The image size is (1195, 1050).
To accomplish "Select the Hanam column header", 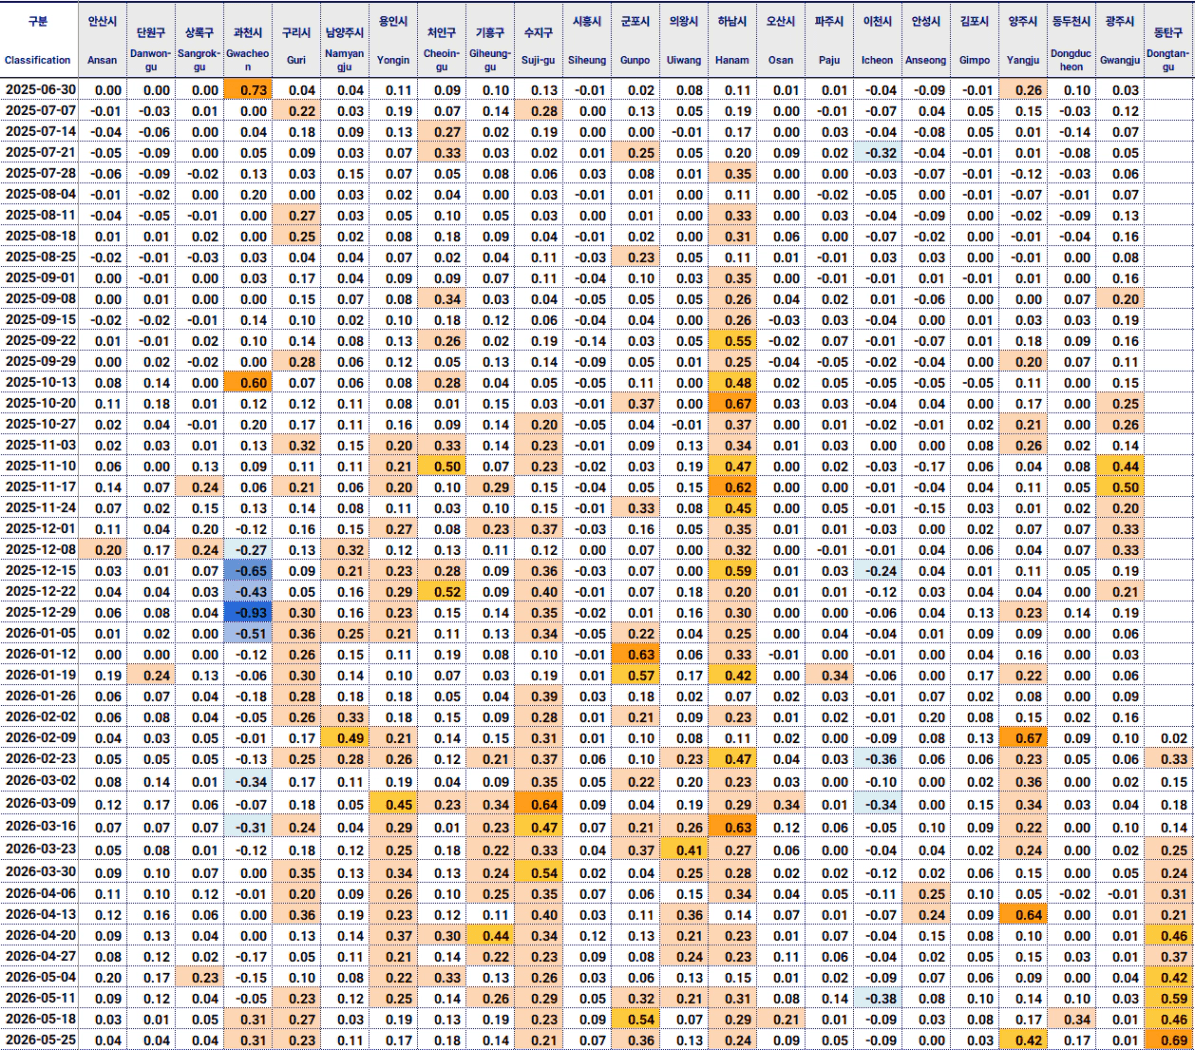I will click(732, 40).
